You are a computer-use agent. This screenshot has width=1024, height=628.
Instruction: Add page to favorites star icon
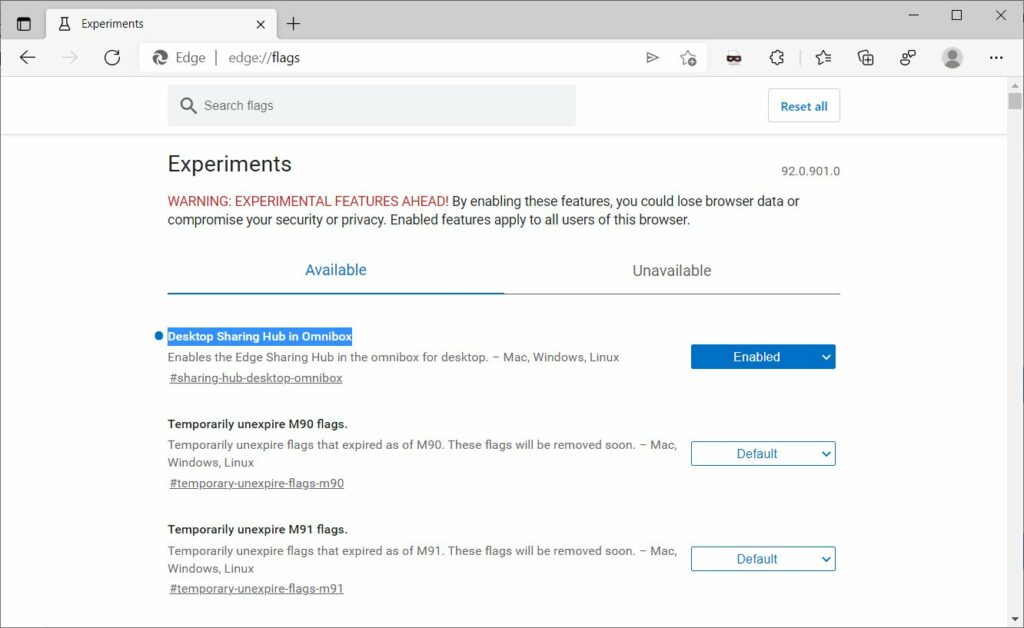688,58
